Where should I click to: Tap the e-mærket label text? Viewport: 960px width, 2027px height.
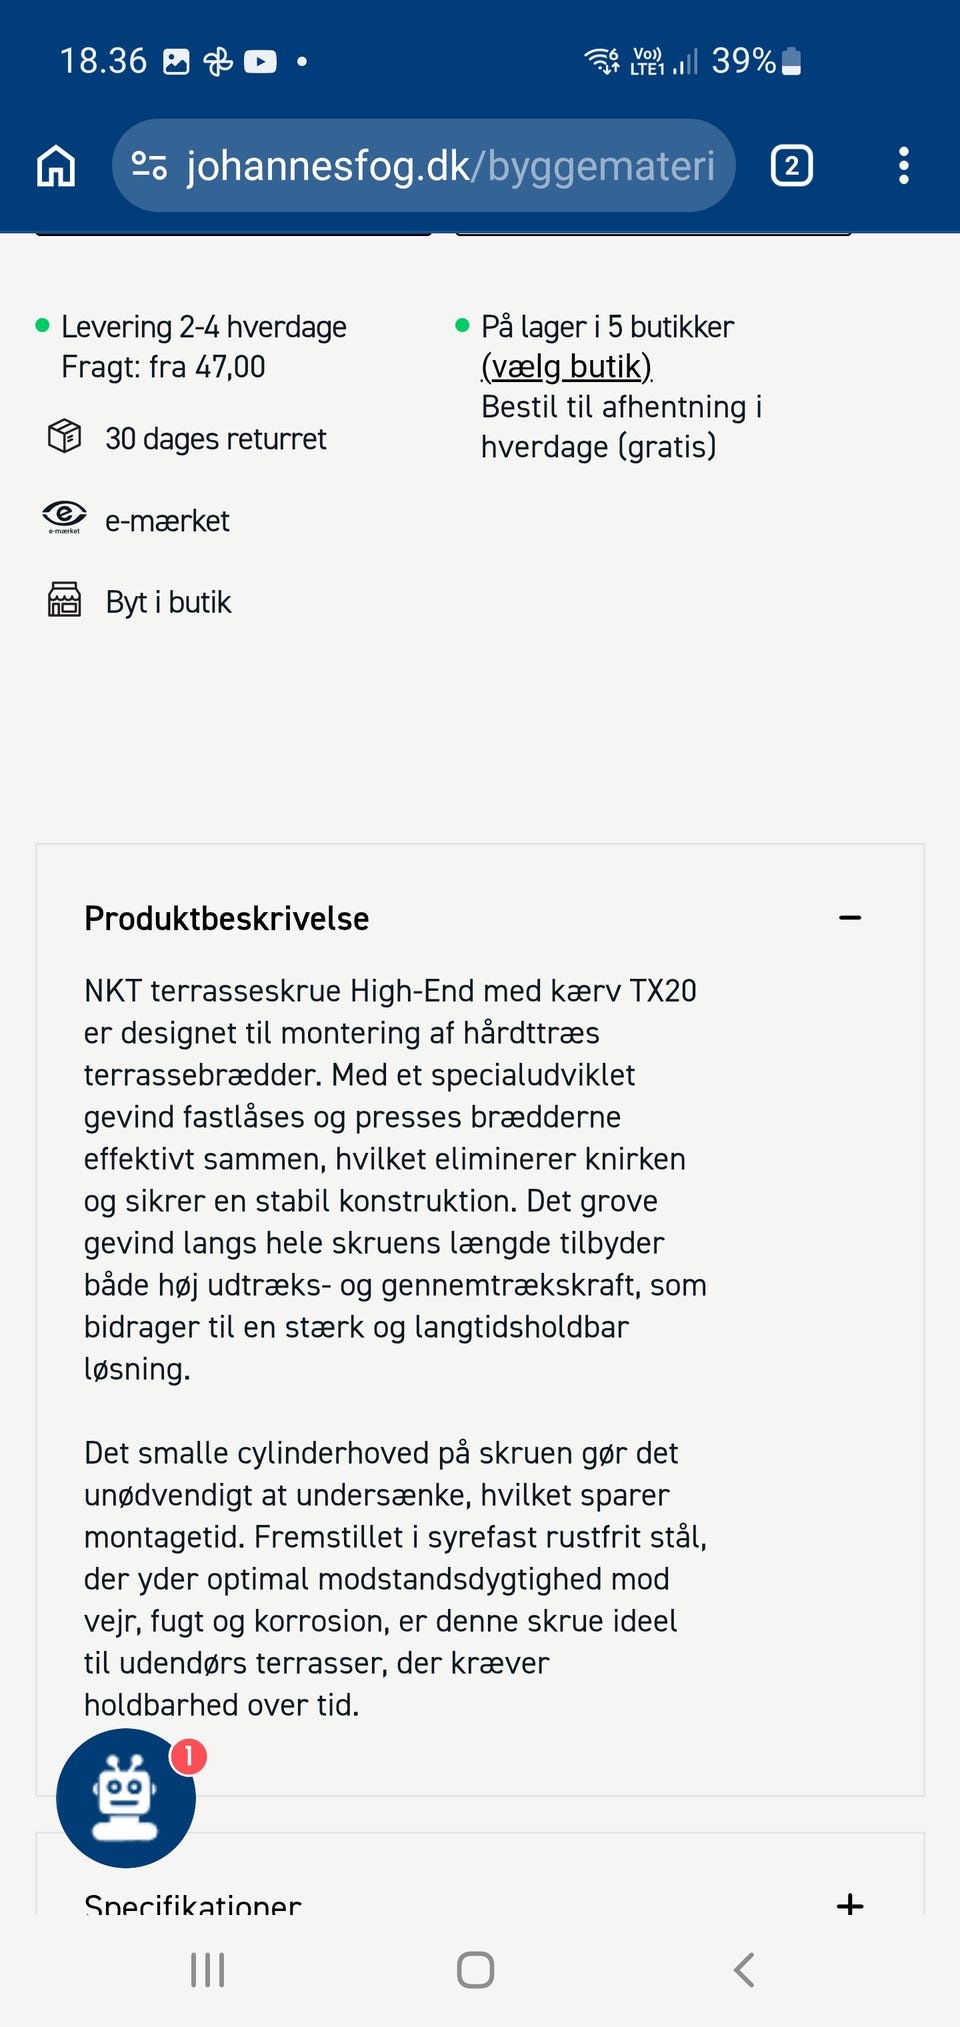tap(167, 521)
